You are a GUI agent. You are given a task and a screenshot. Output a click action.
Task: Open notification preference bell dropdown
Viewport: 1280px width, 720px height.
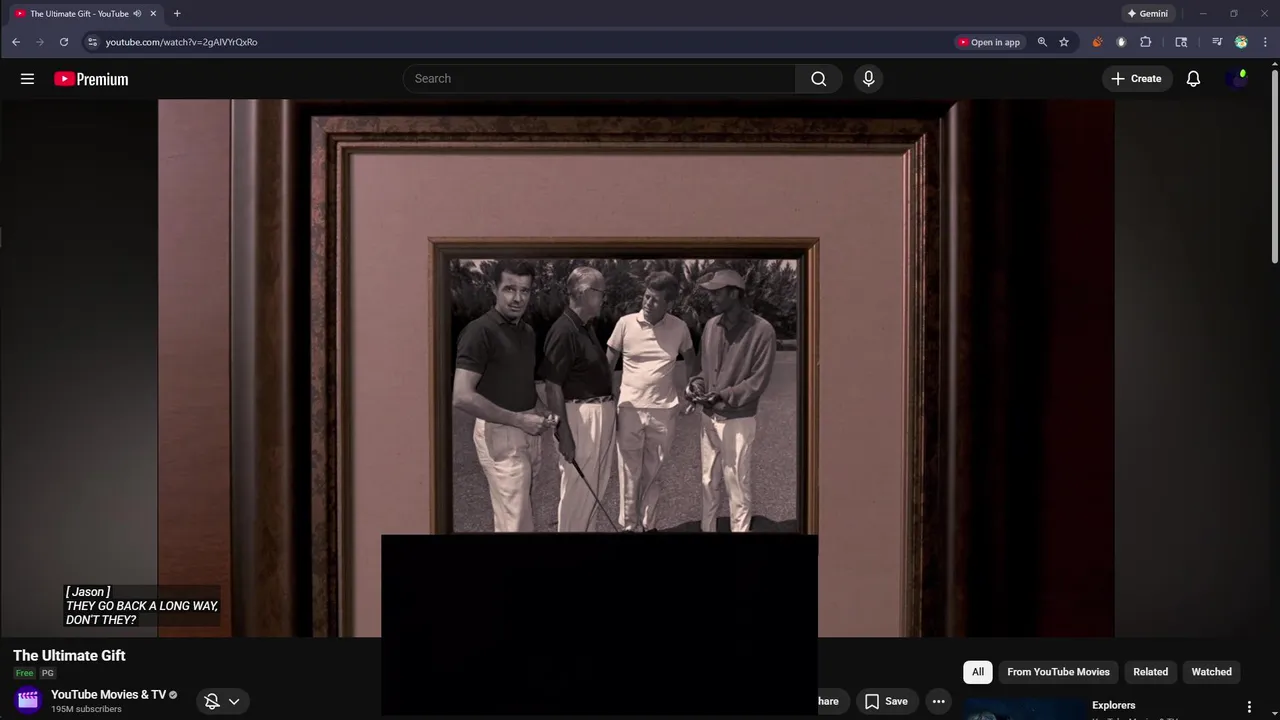point(222,701)
